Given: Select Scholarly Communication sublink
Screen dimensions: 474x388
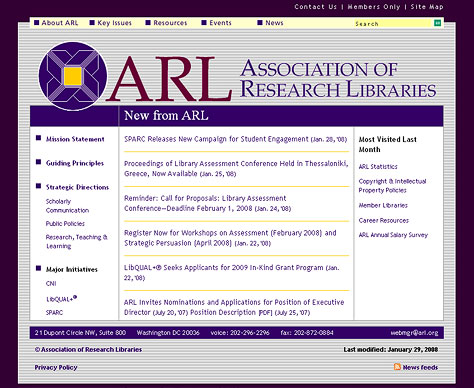Looking at the screenshot, I should (x=67, y=206).
